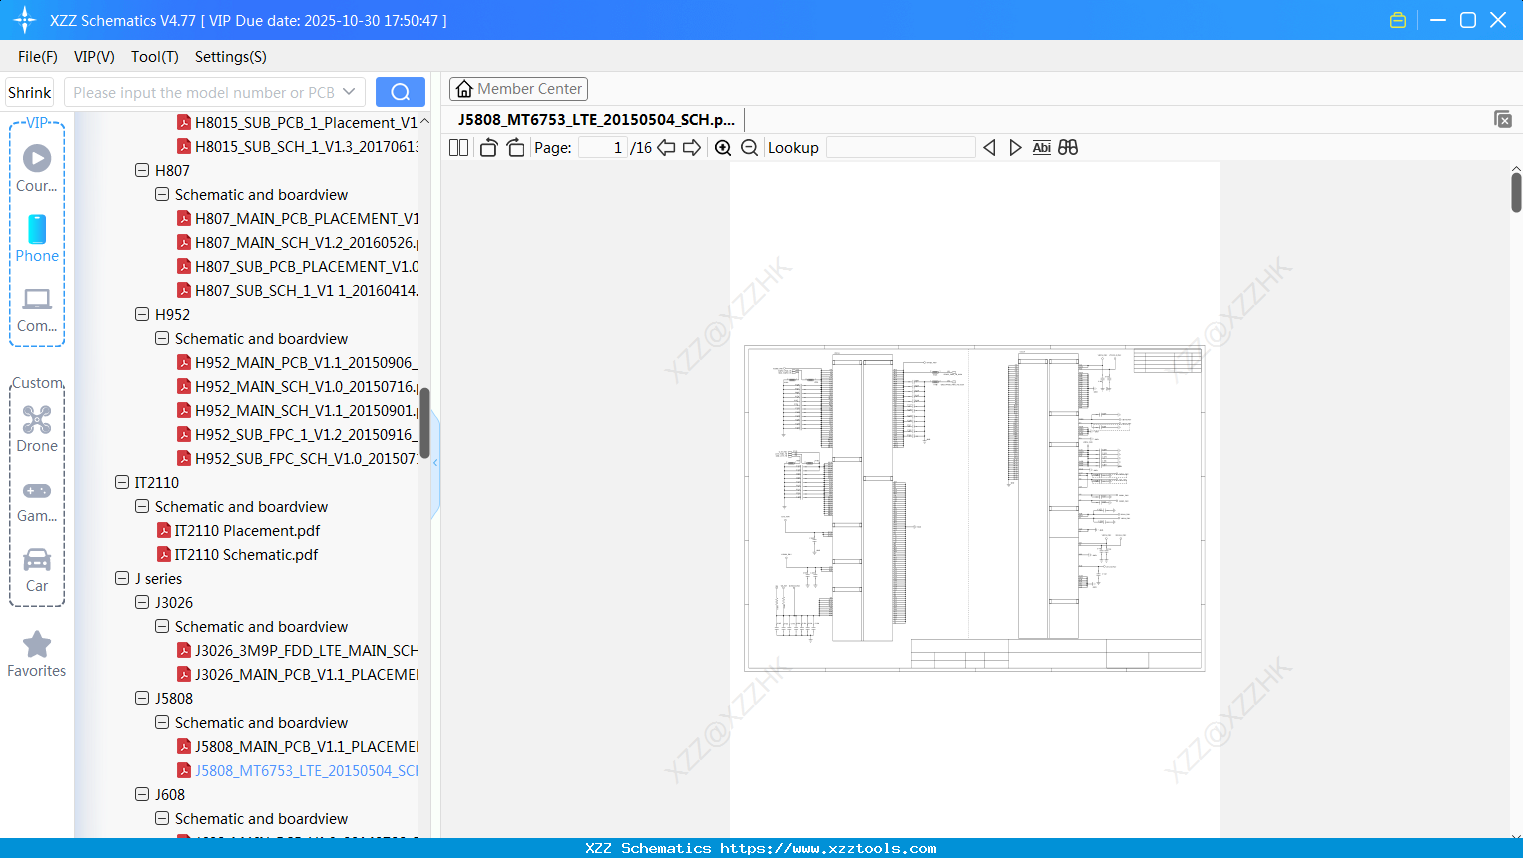Image resolution: width=1523 pixels, height=858 pixels.
Task: Open the Tool(T) menu
Action: coord(155,57)
